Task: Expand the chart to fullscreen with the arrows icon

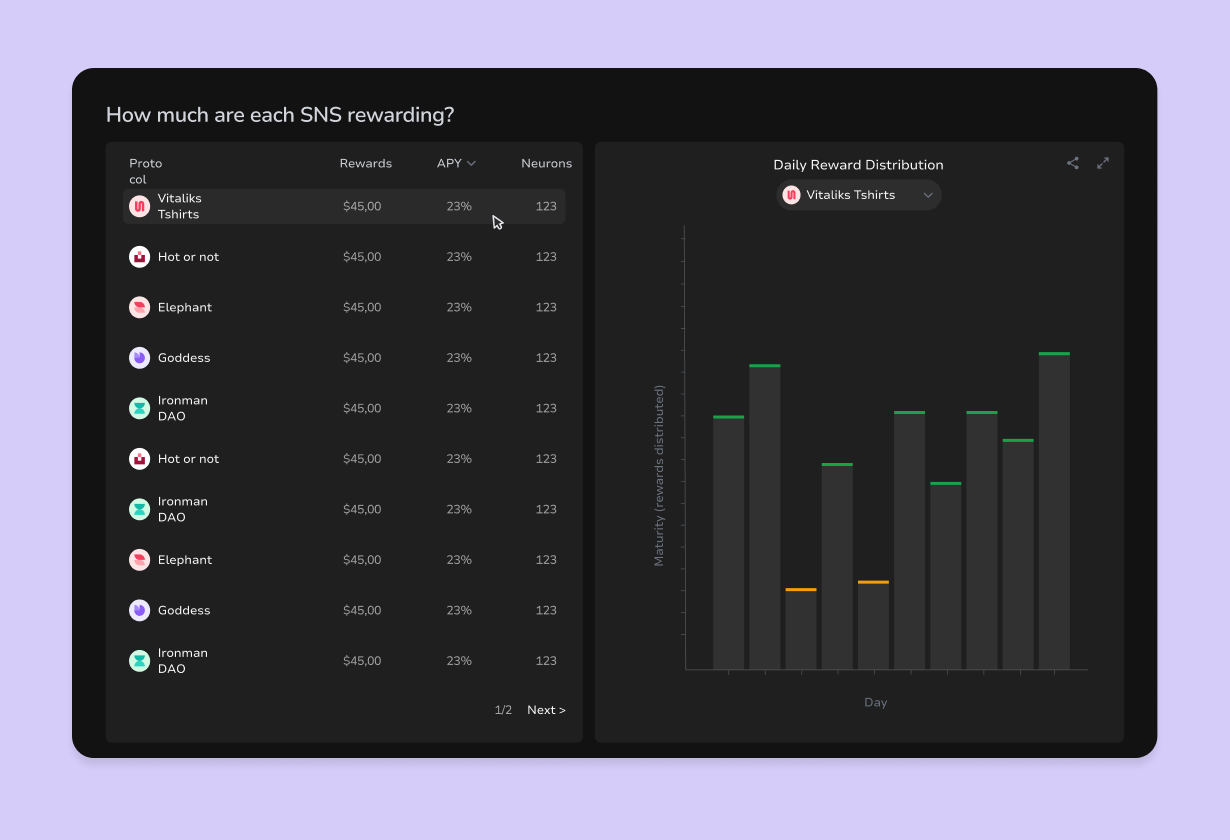Action: [x=1102, y=163]
